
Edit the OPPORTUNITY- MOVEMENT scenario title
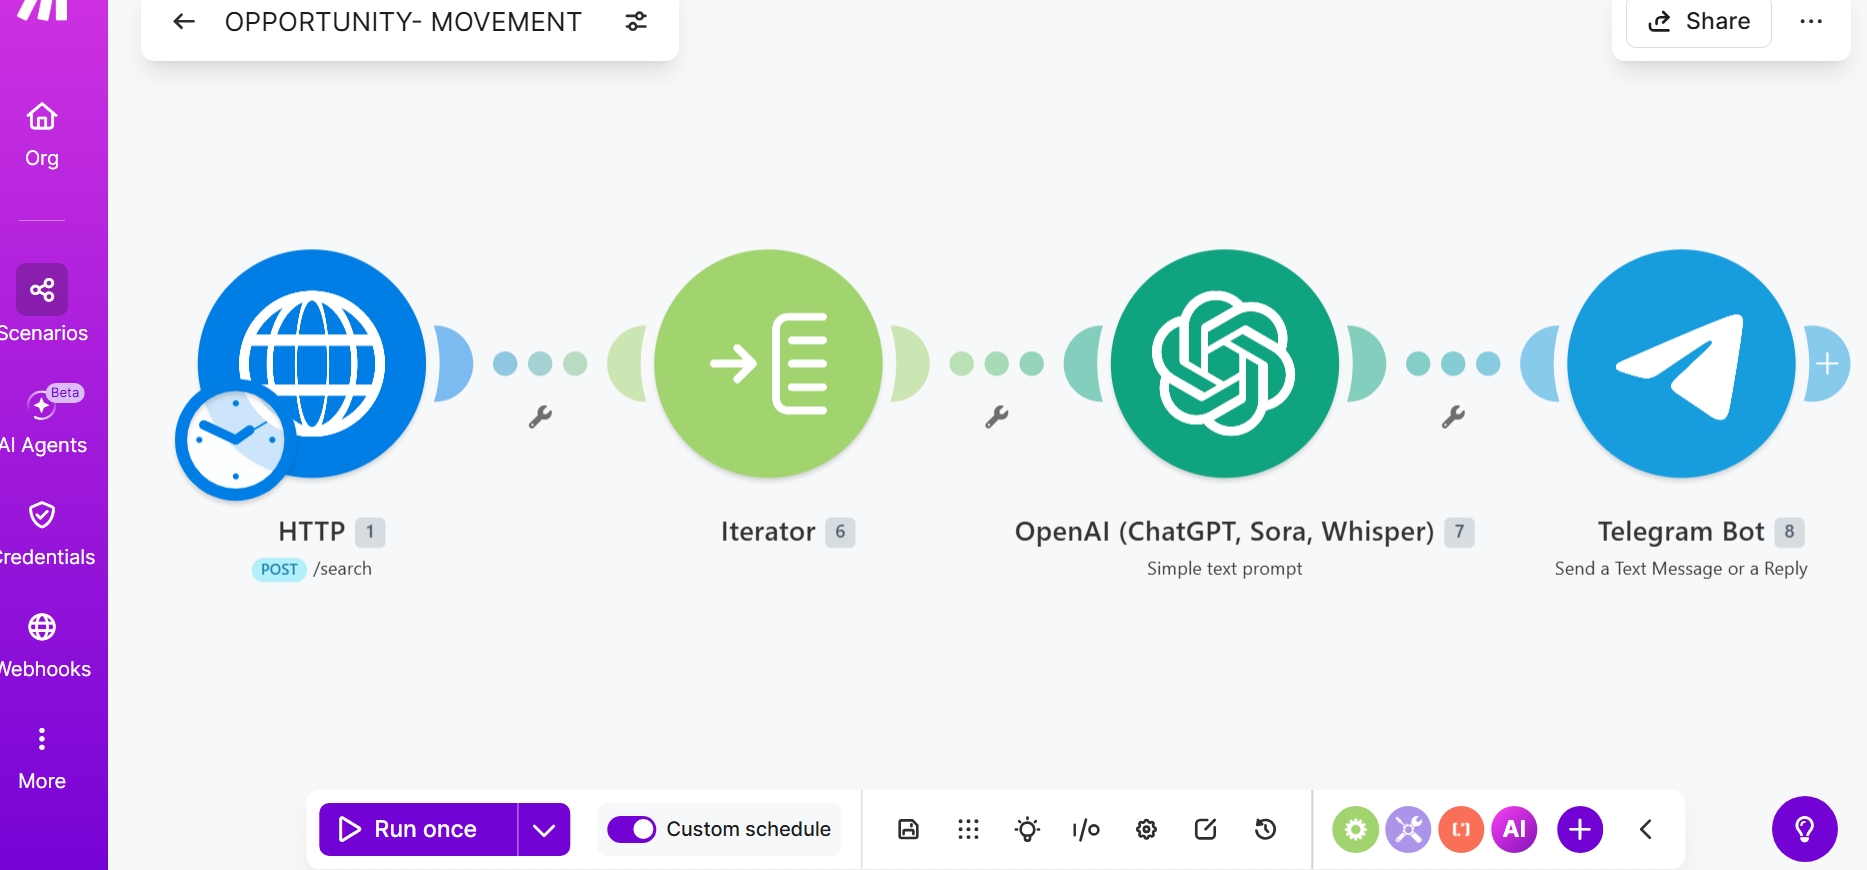point(403,22)
